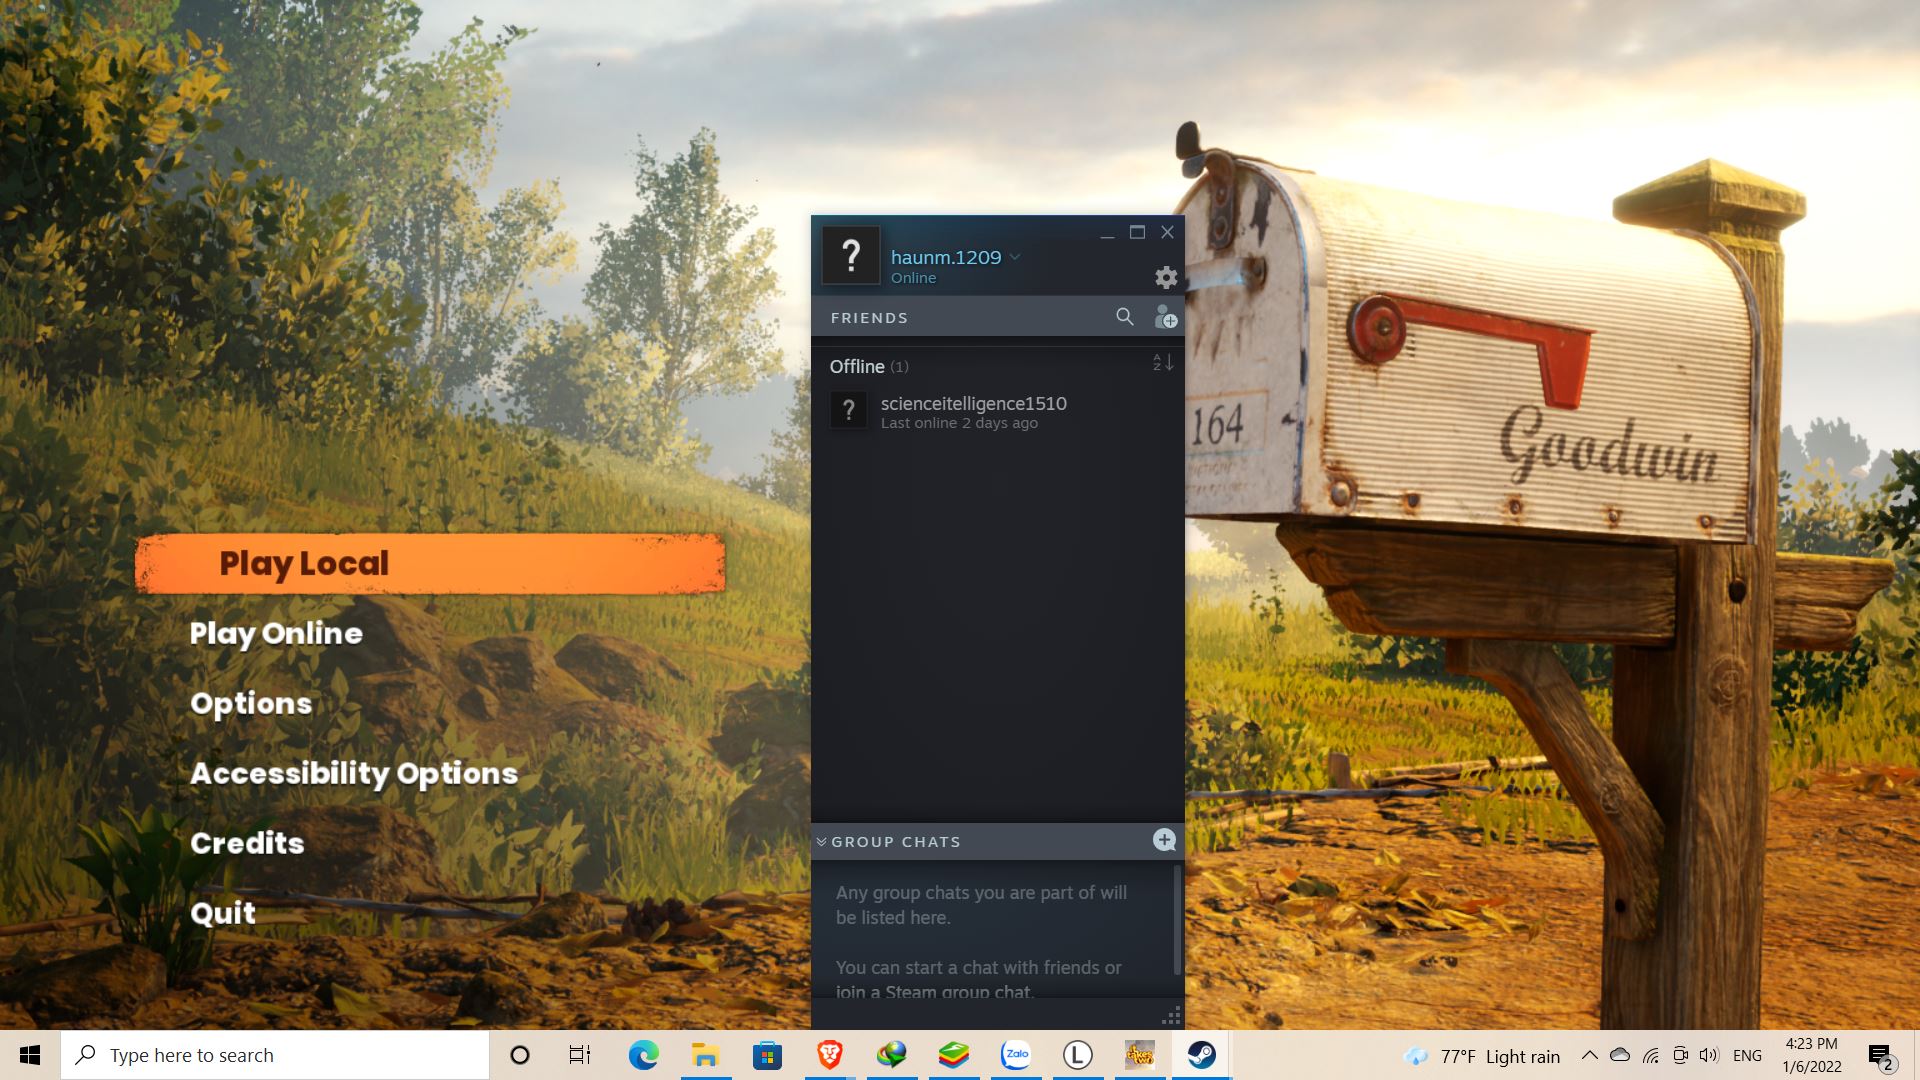Select Play Local from game menu
The width and height of the screenshot is (1920, 1080).
pos(305,562)
